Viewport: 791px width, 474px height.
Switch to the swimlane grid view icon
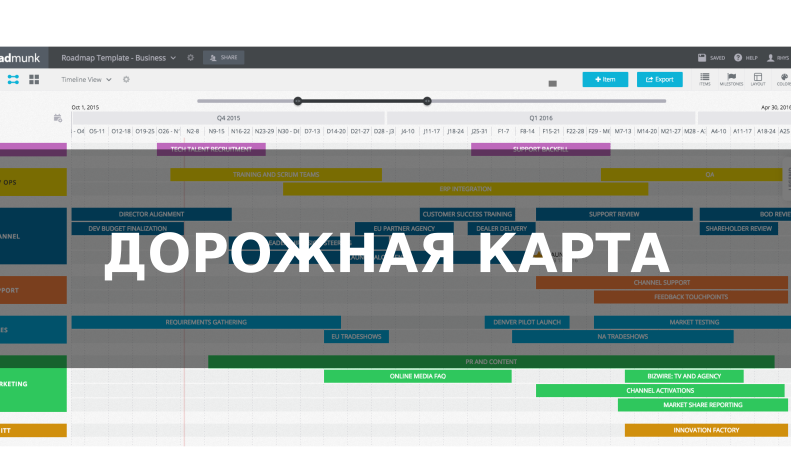click(34, 79)
